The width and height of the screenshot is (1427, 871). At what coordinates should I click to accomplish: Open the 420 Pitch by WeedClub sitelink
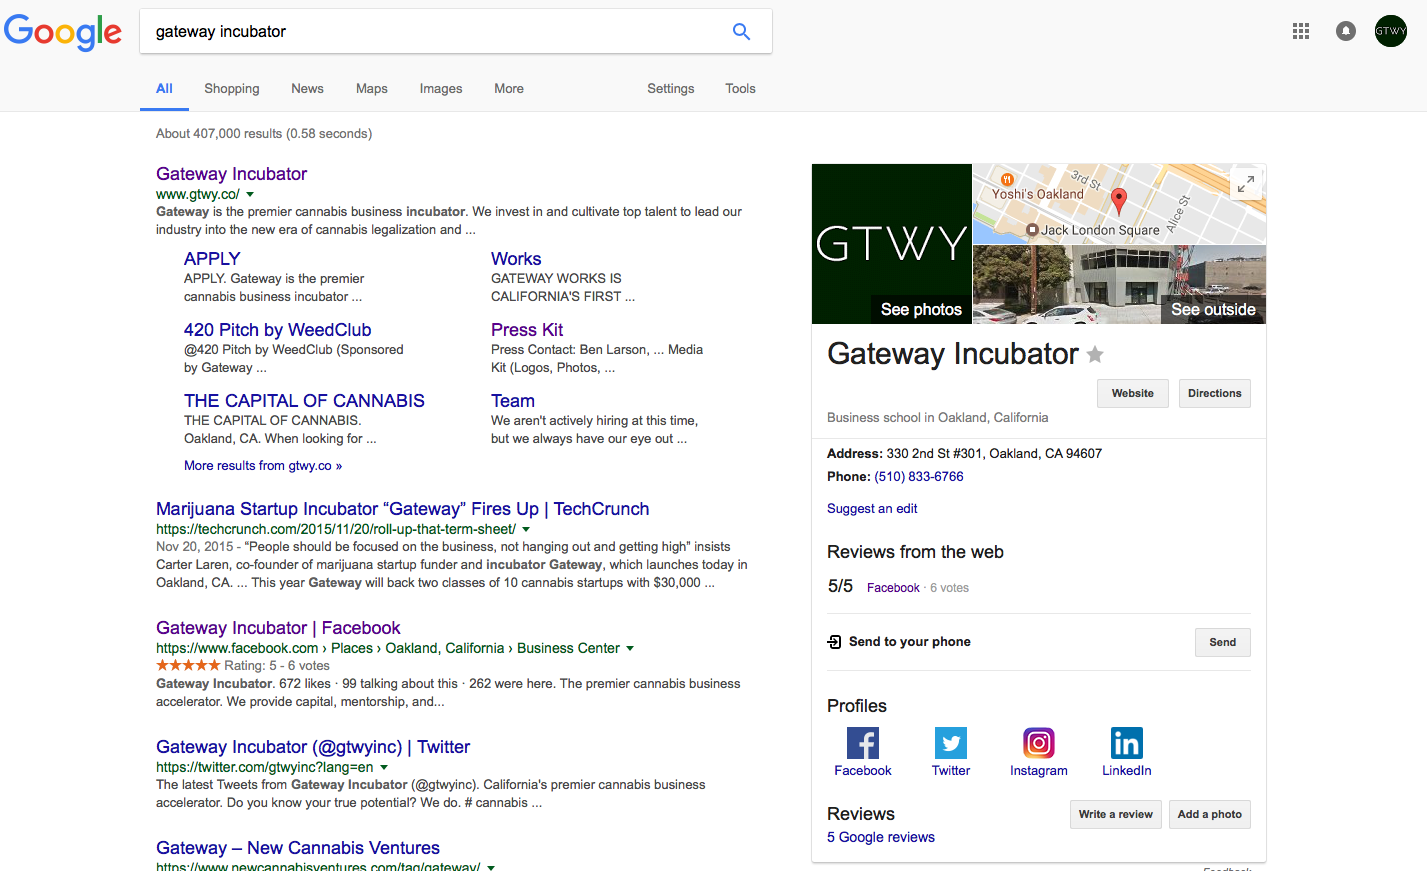tap(278, 330)
